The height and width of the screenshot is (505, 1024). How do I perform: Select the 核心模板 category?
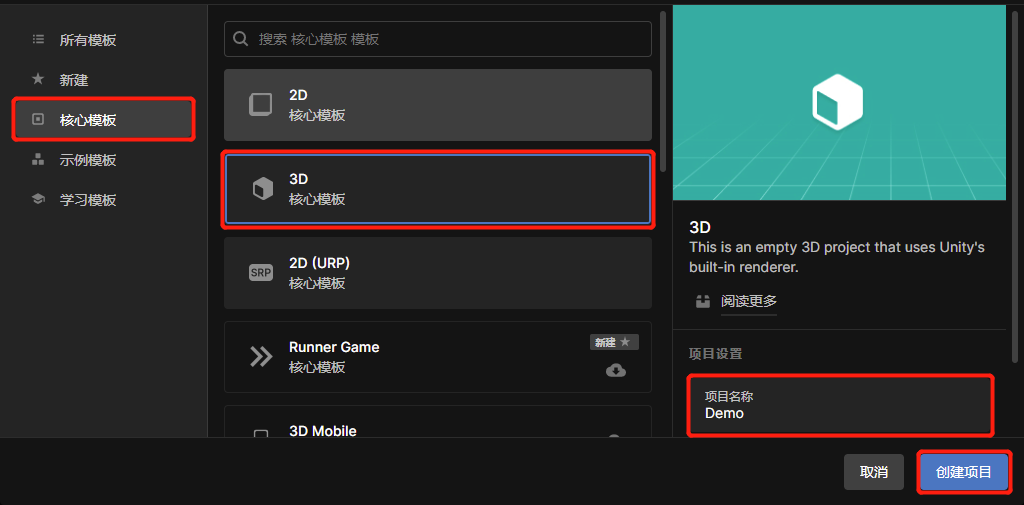pos(104,120)
